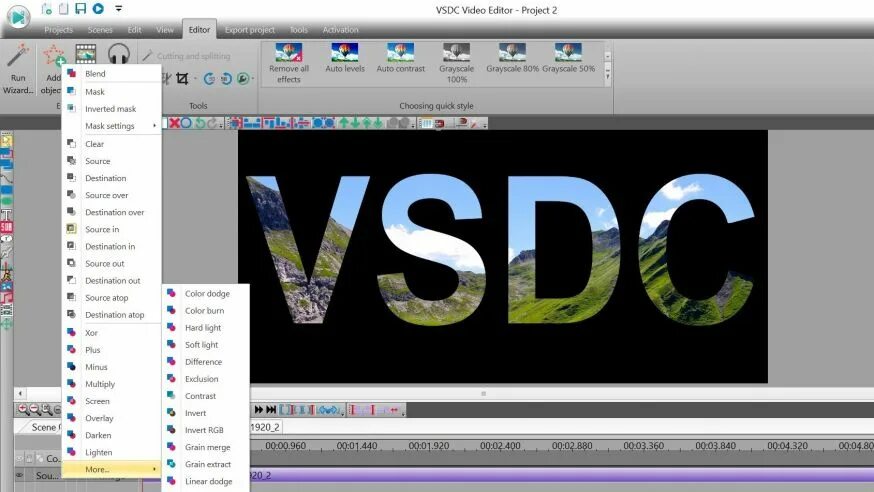Screen dimensions: 874x492
Task: Select Overlay blend mode
Action: coord(111,418)
